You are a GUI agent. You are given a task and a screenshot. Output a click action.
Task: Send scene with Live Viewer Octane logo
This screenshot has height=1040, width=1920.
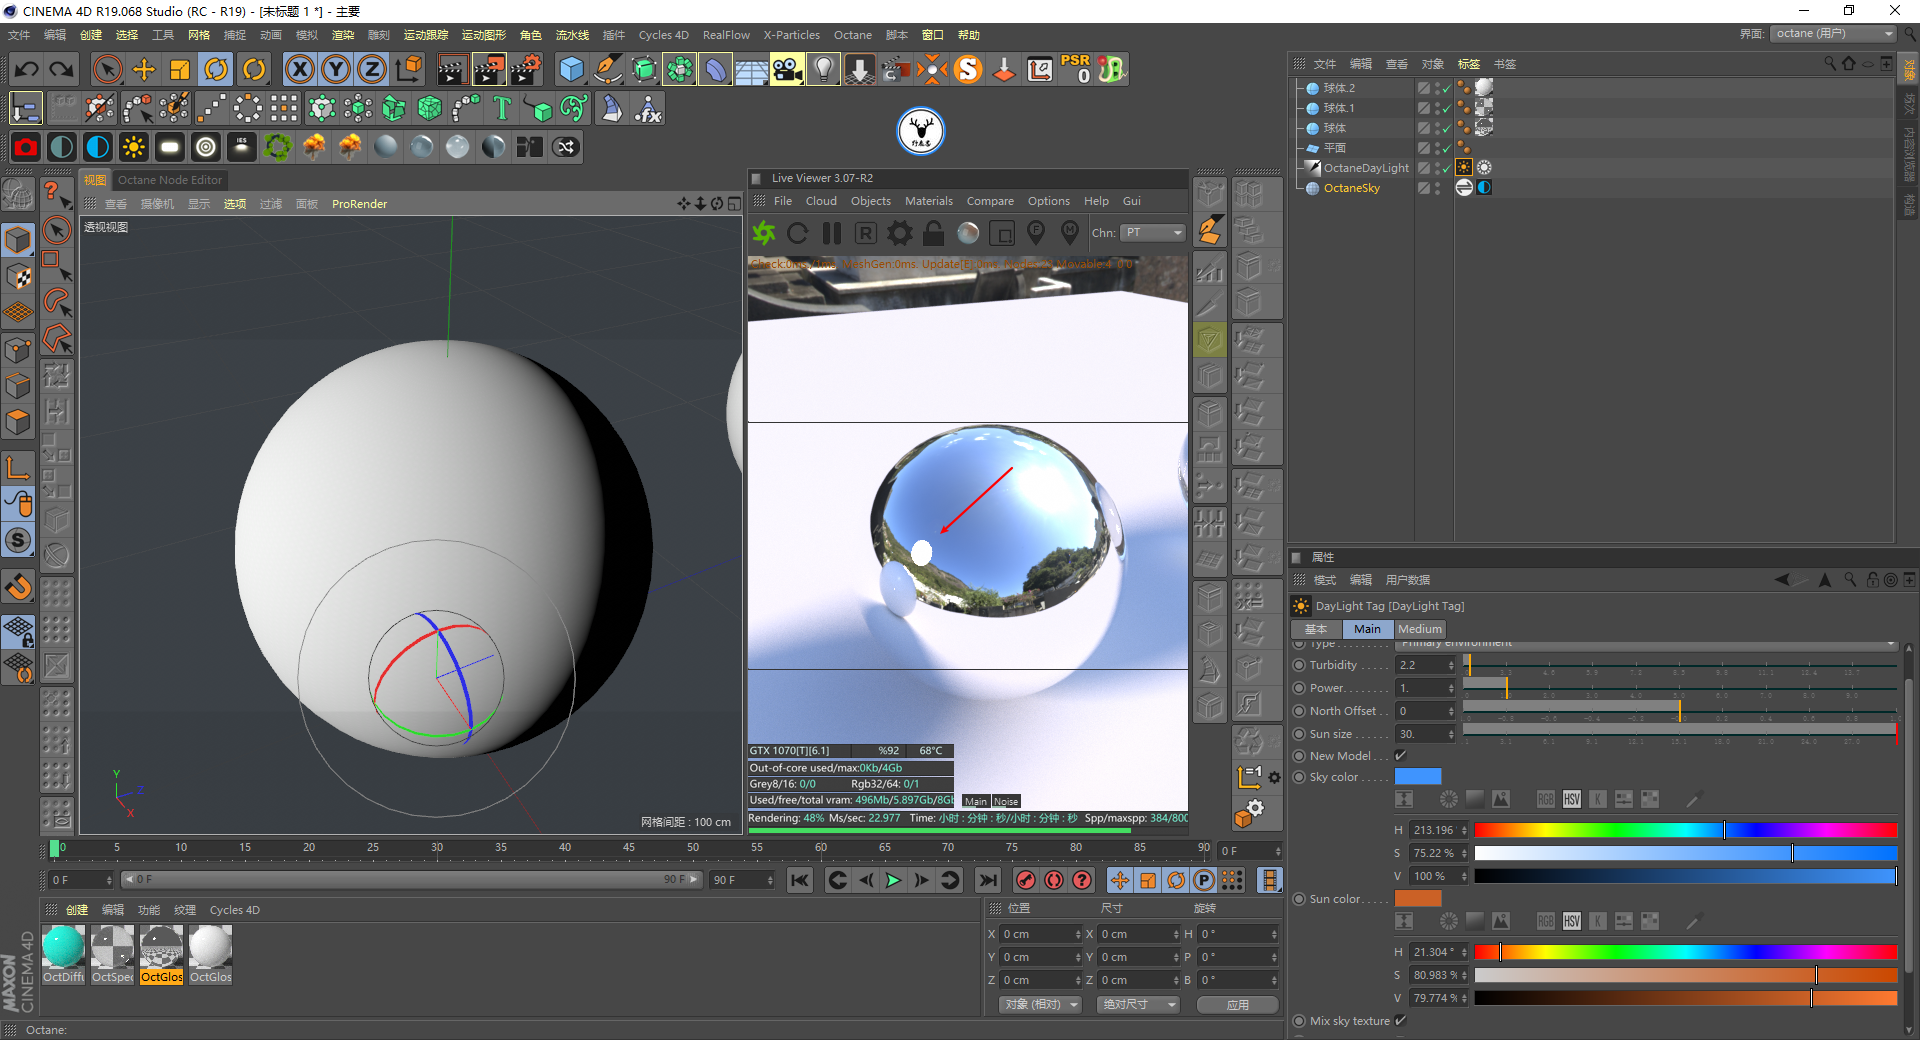click(764, 233)
